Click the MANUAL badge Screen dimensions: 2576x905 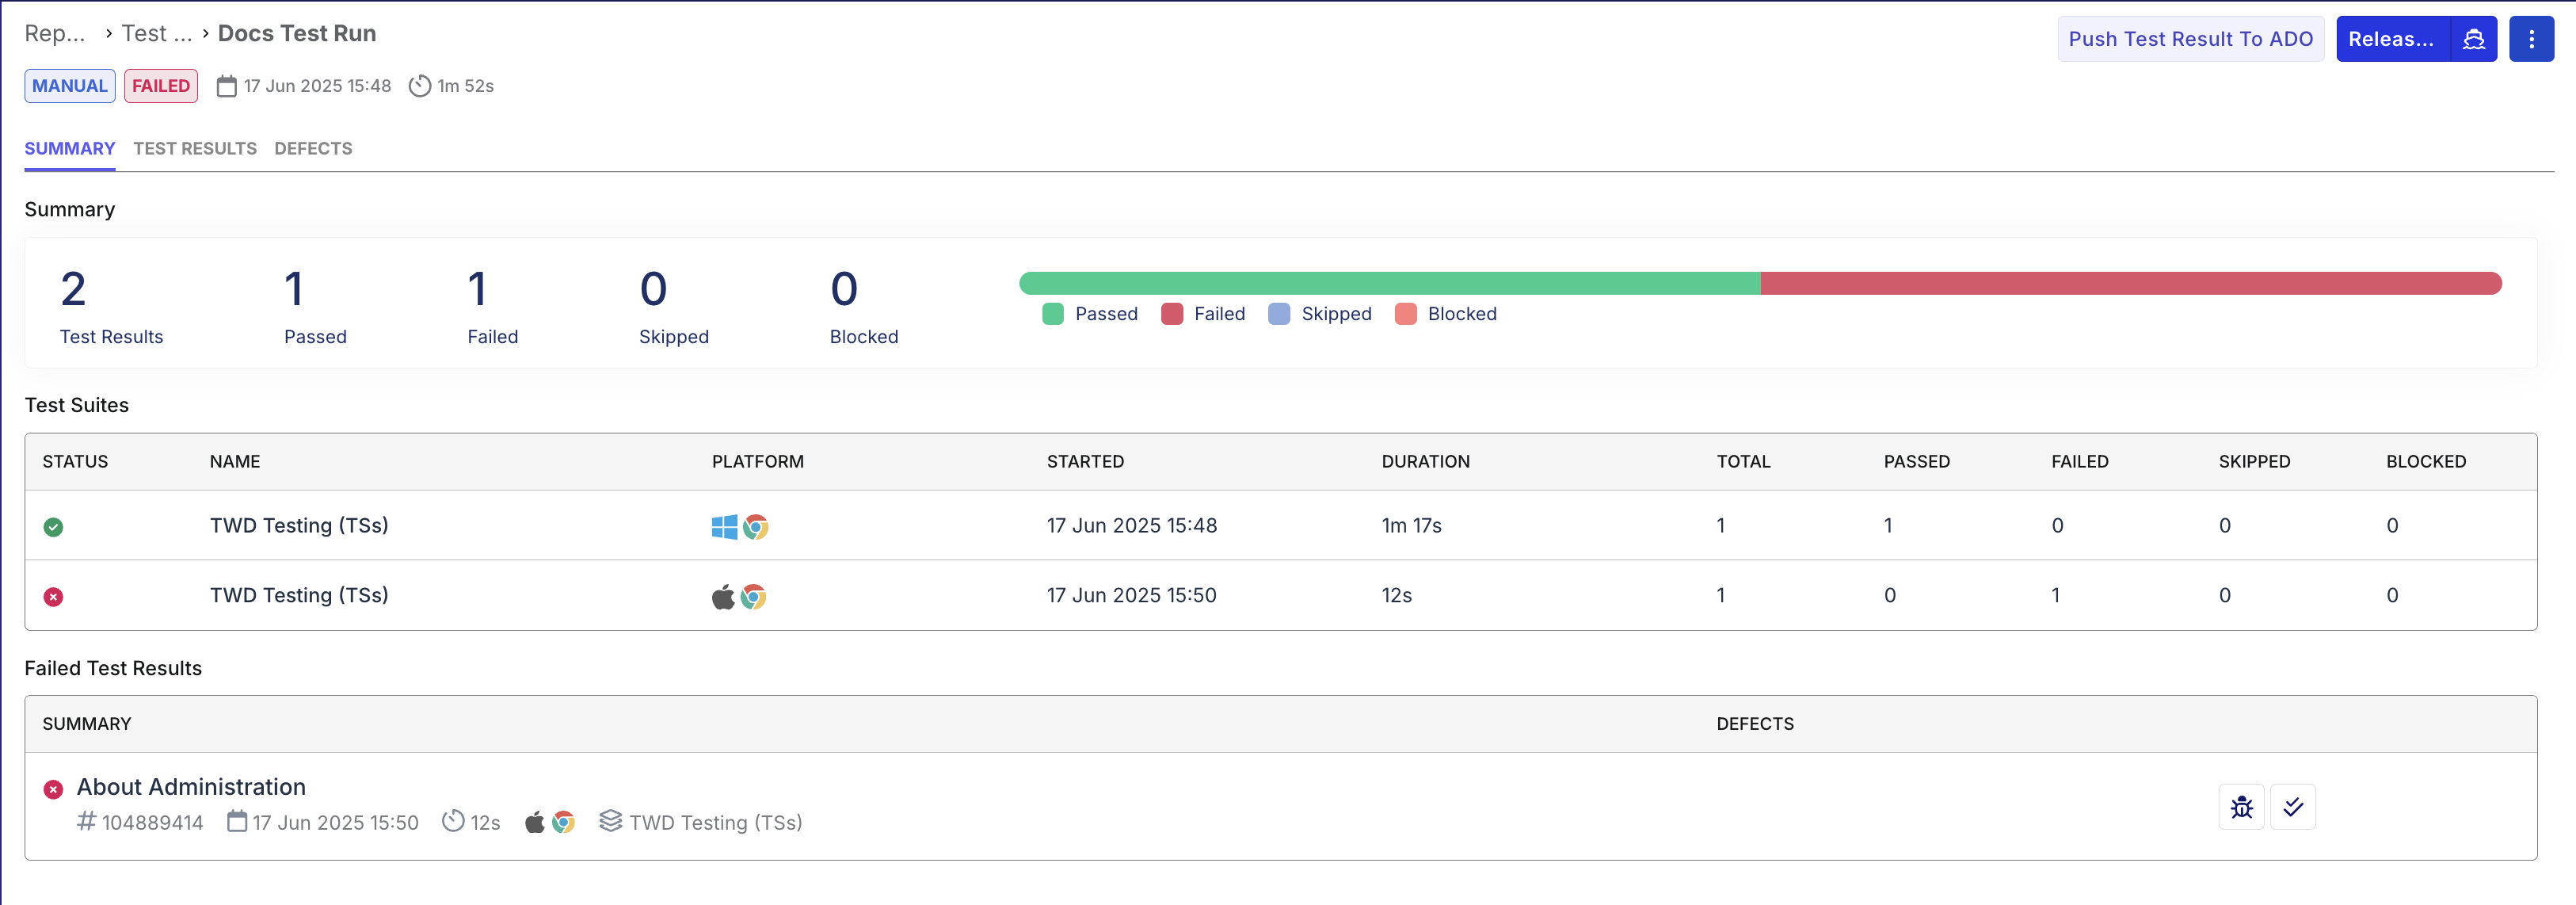[x=70, y=86]
